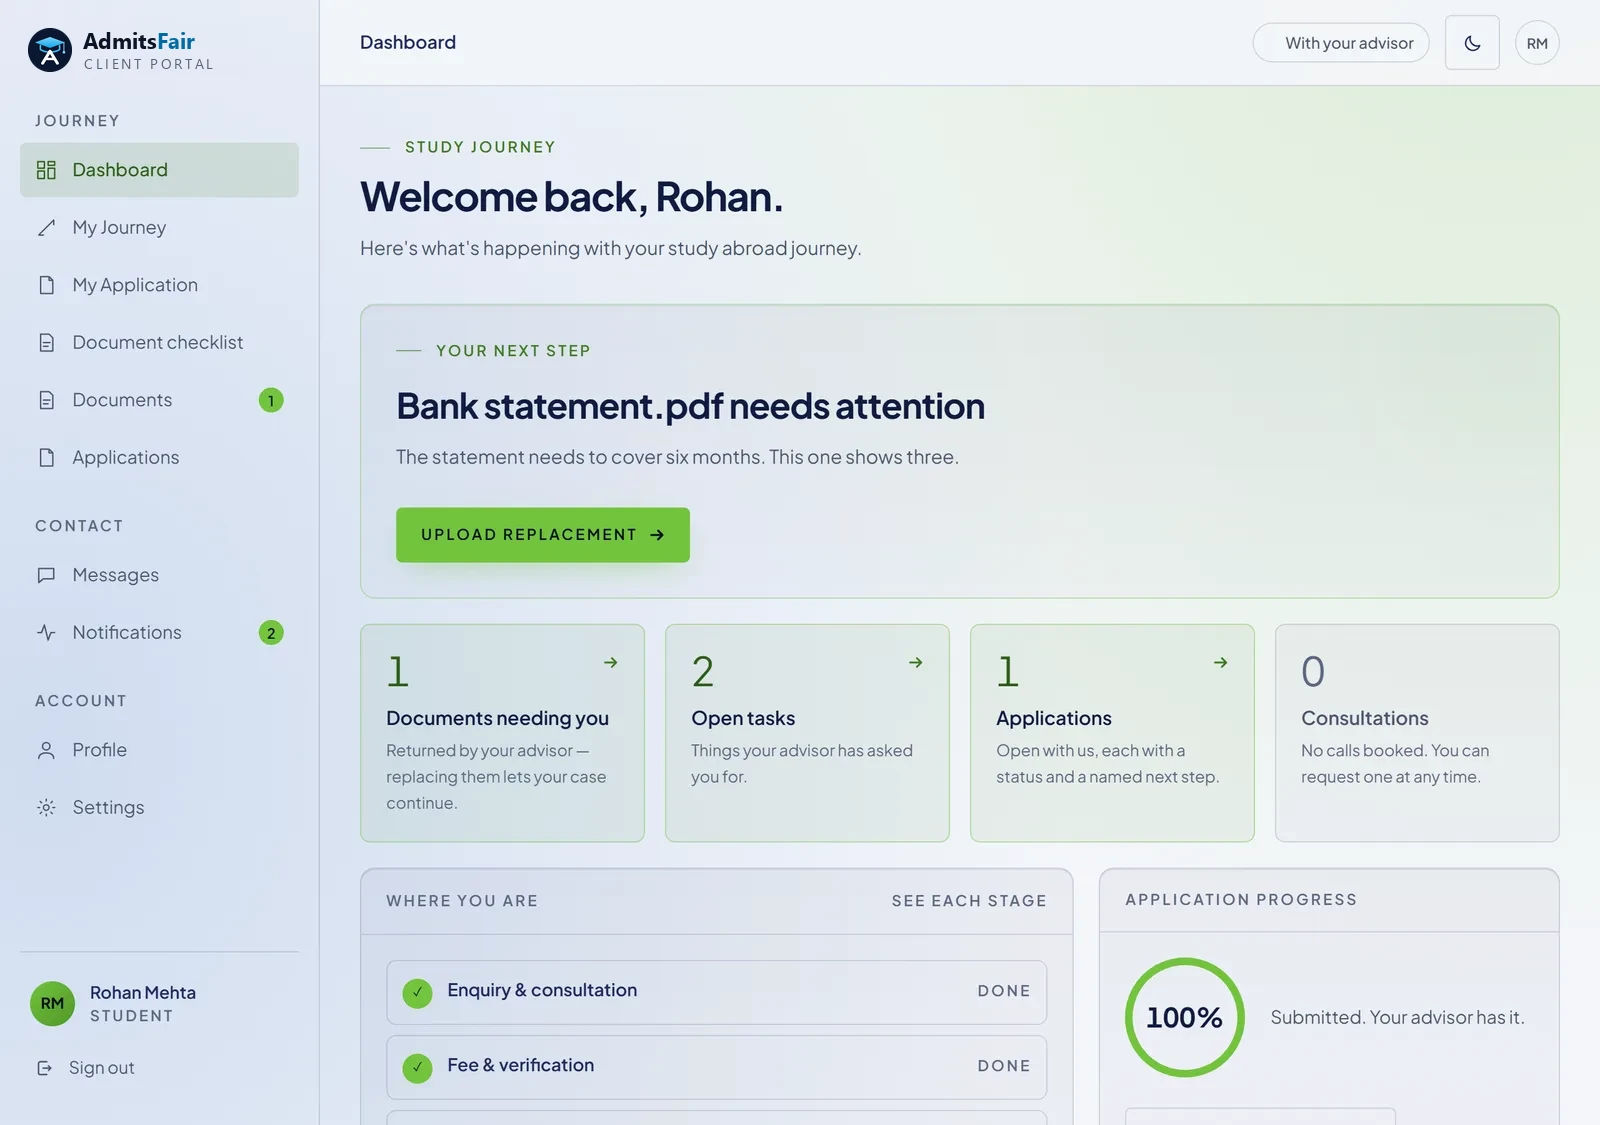Select Messages in the Contact section

(159, 575)
